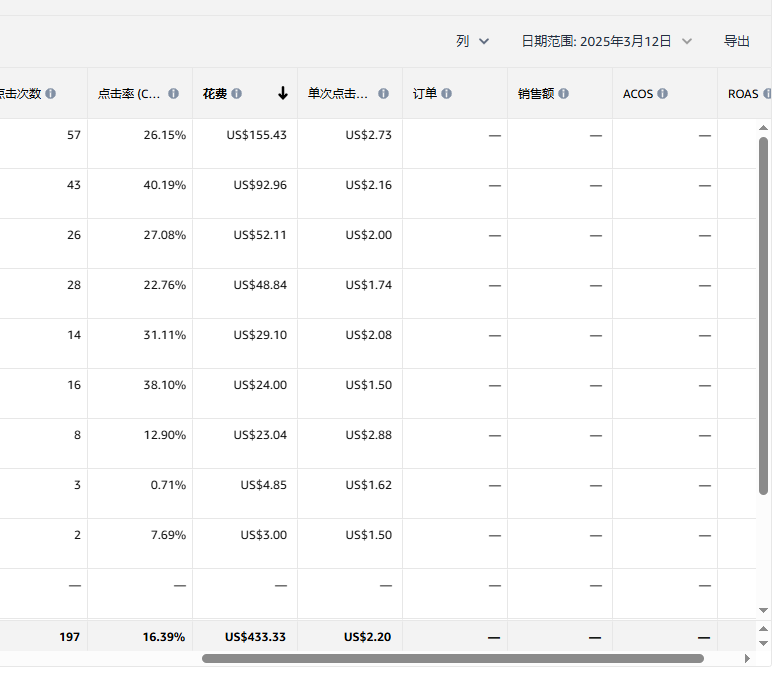This screenshot has width=775, height=693.
Task: Click the table's vertical scrollbar thumb
Action: (x=763, y=316)
